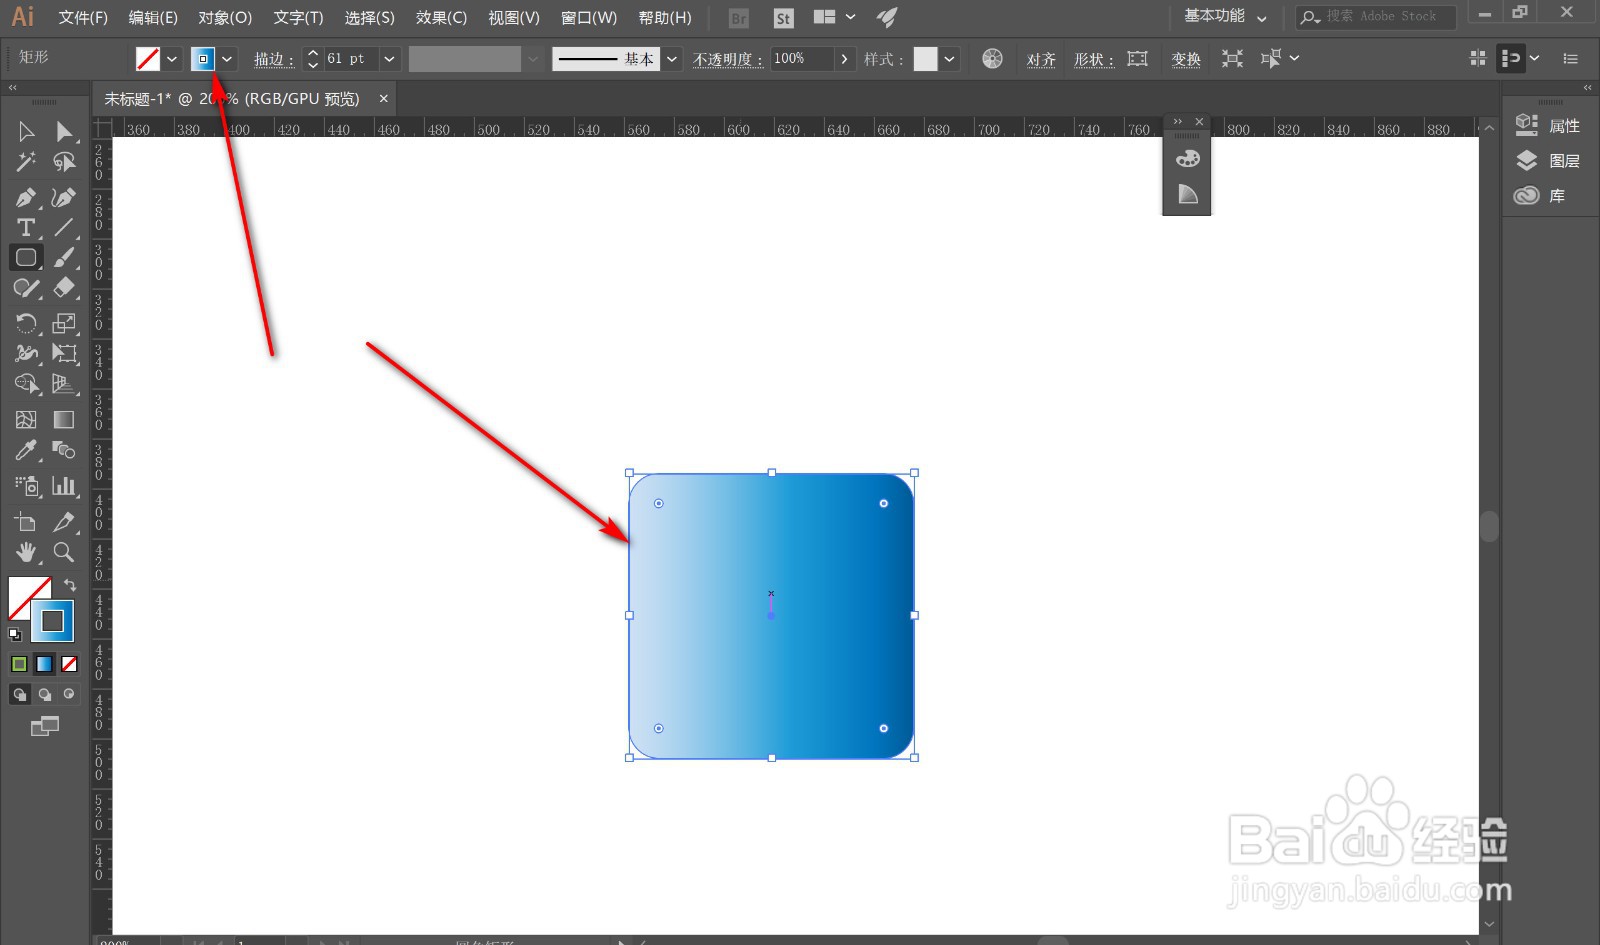Viewport: 1600px width, 945px height.
Task: Select the Column Graph tool
Action: (64, 486)
